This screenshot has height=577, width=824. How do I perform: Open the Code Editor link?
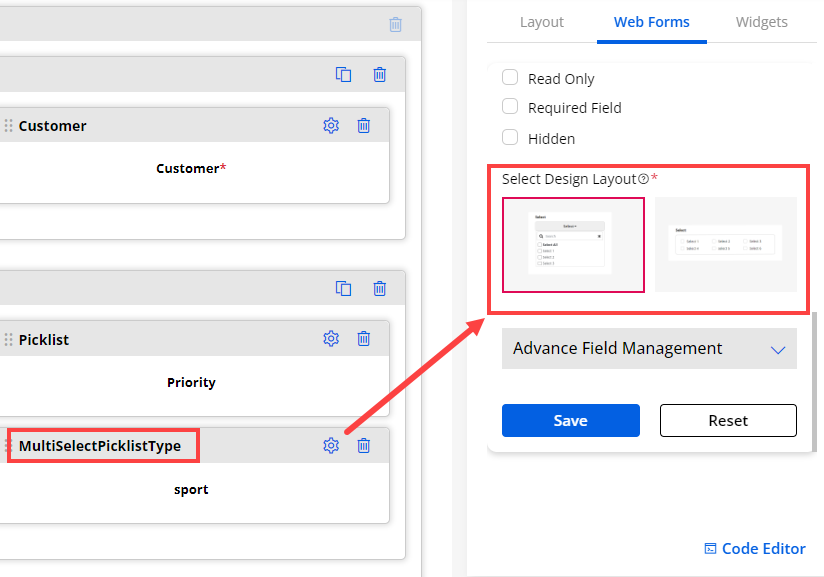[755, 548]
